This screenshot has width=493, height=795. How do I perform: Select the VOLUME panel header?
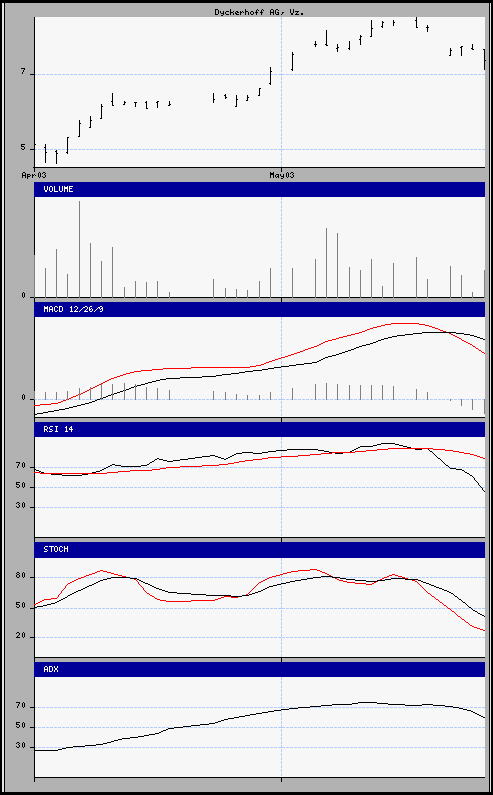click(260, 189)
